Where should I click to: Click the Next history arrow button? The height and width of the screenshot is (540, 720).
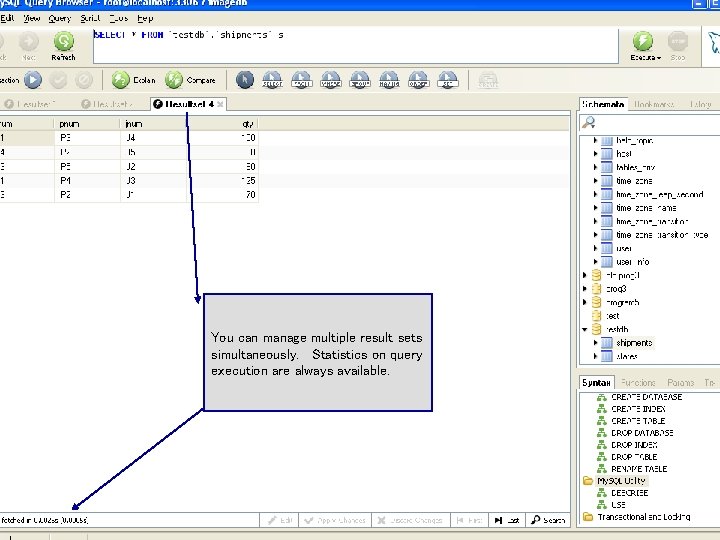point(28,41)
